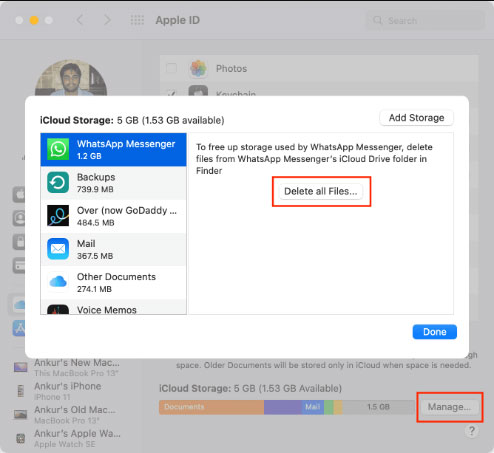Image resolution: width=494 pixels, height=453 pixels.
Task: Click the Backups green restore icon
Action: 58,182
